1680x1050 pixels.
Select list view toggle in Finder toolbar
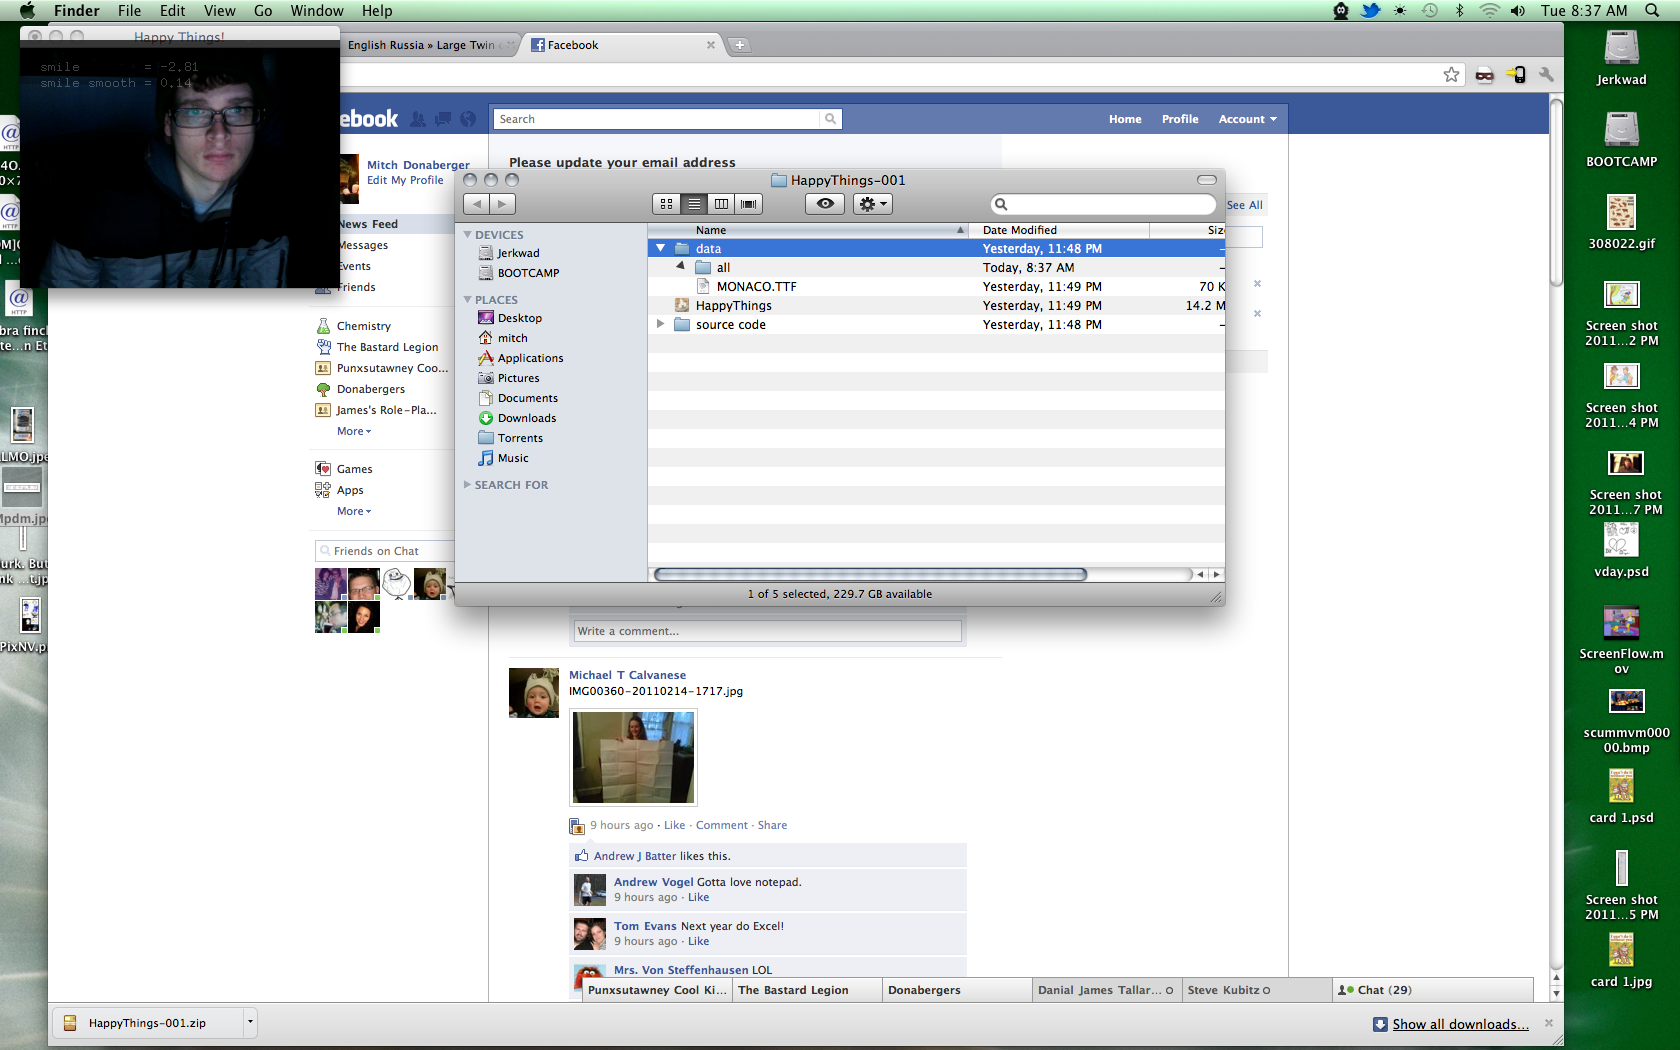tap(694, 204)
